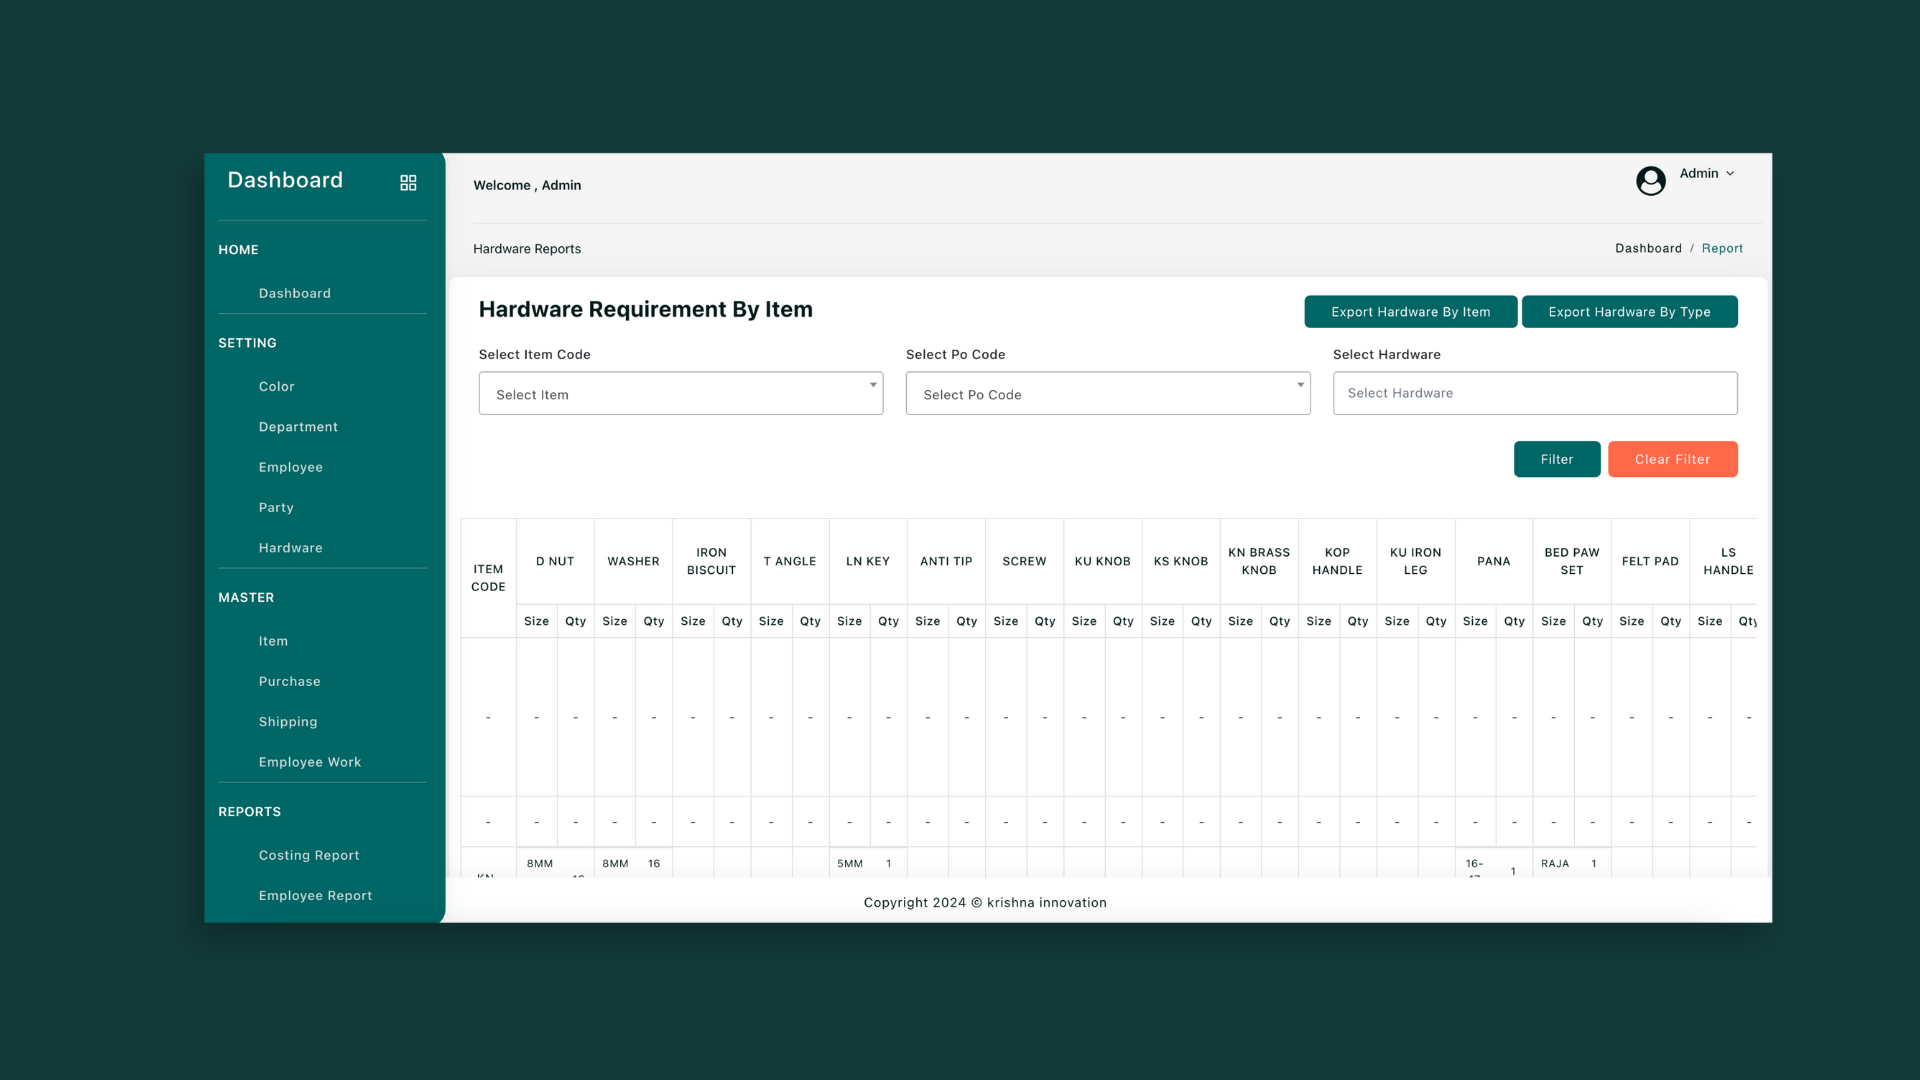Screen dimensions: 1920x1080
Task: Click Export Hardware By Item button
Action: pyautogui.click(x=1410, y=312)
